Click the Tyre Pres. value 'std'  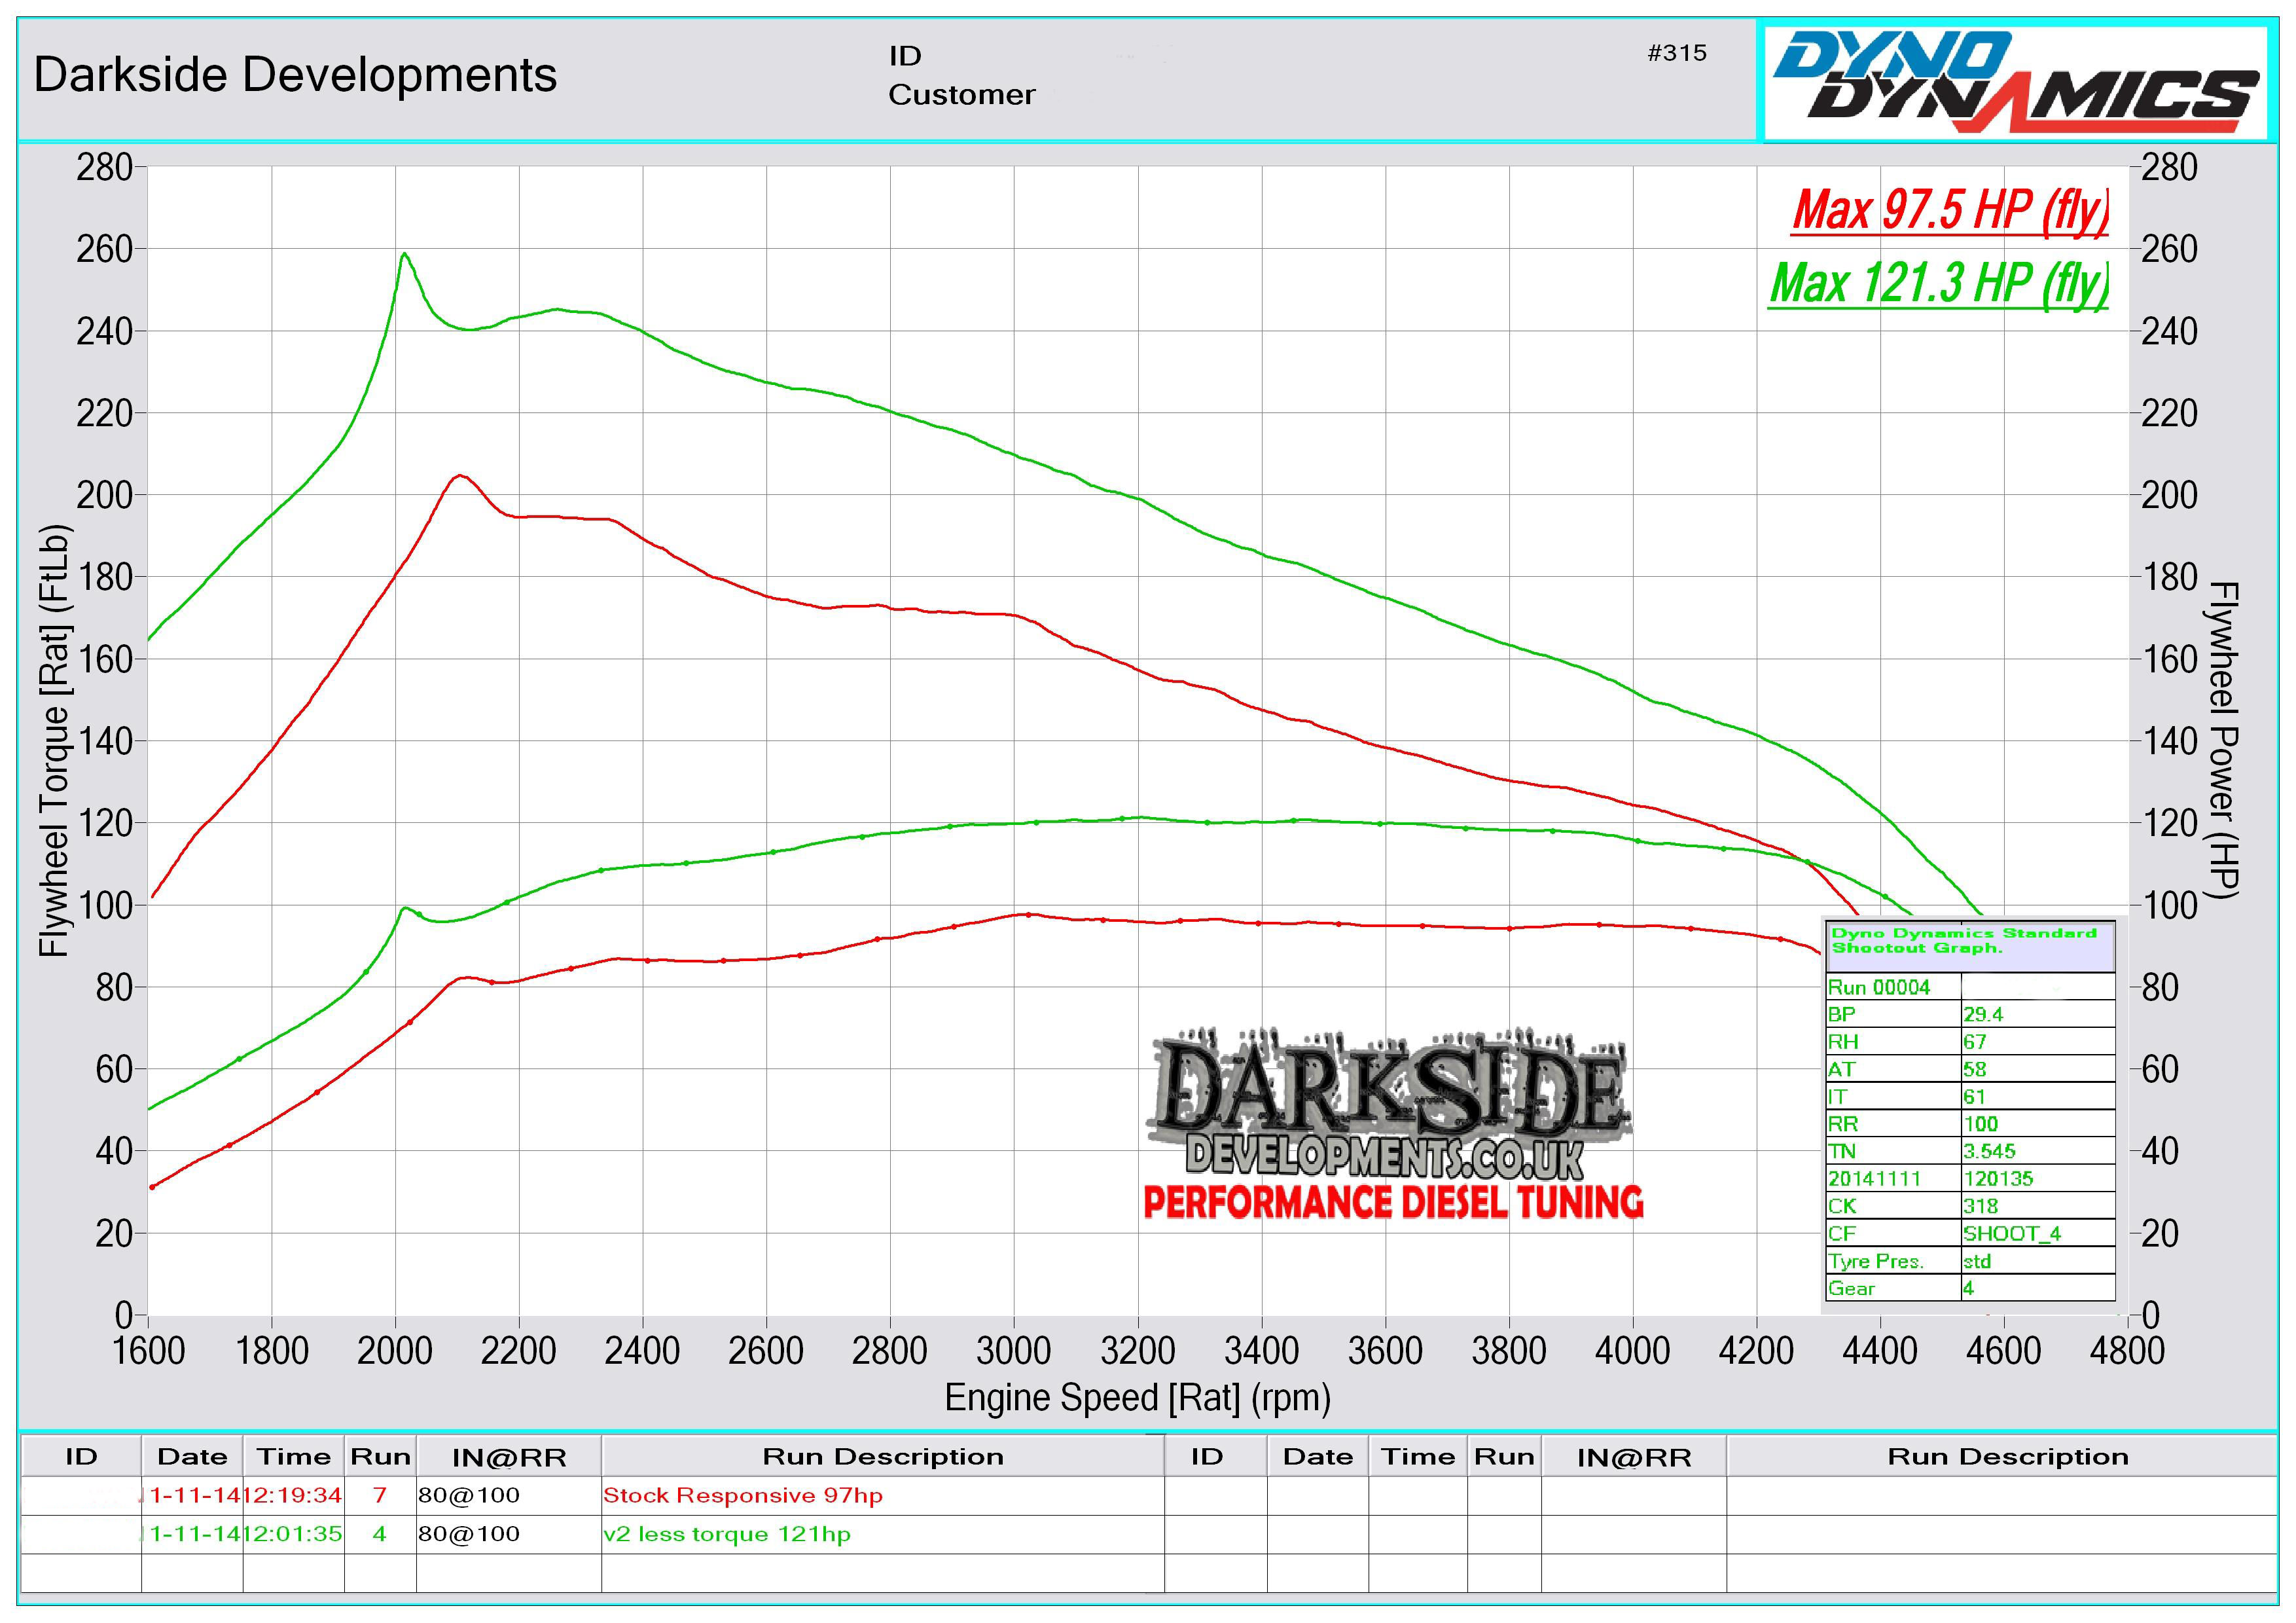(x=1977, y=1261)
